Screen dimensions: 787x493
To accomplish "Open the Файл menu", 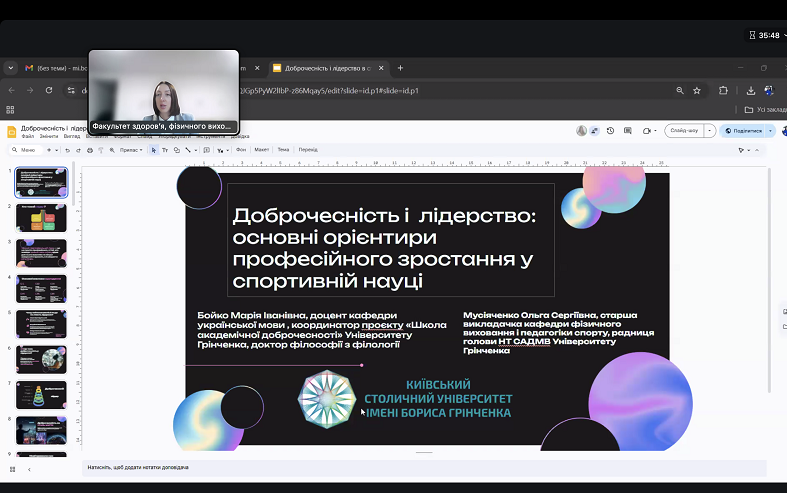I will coord(28,137).
